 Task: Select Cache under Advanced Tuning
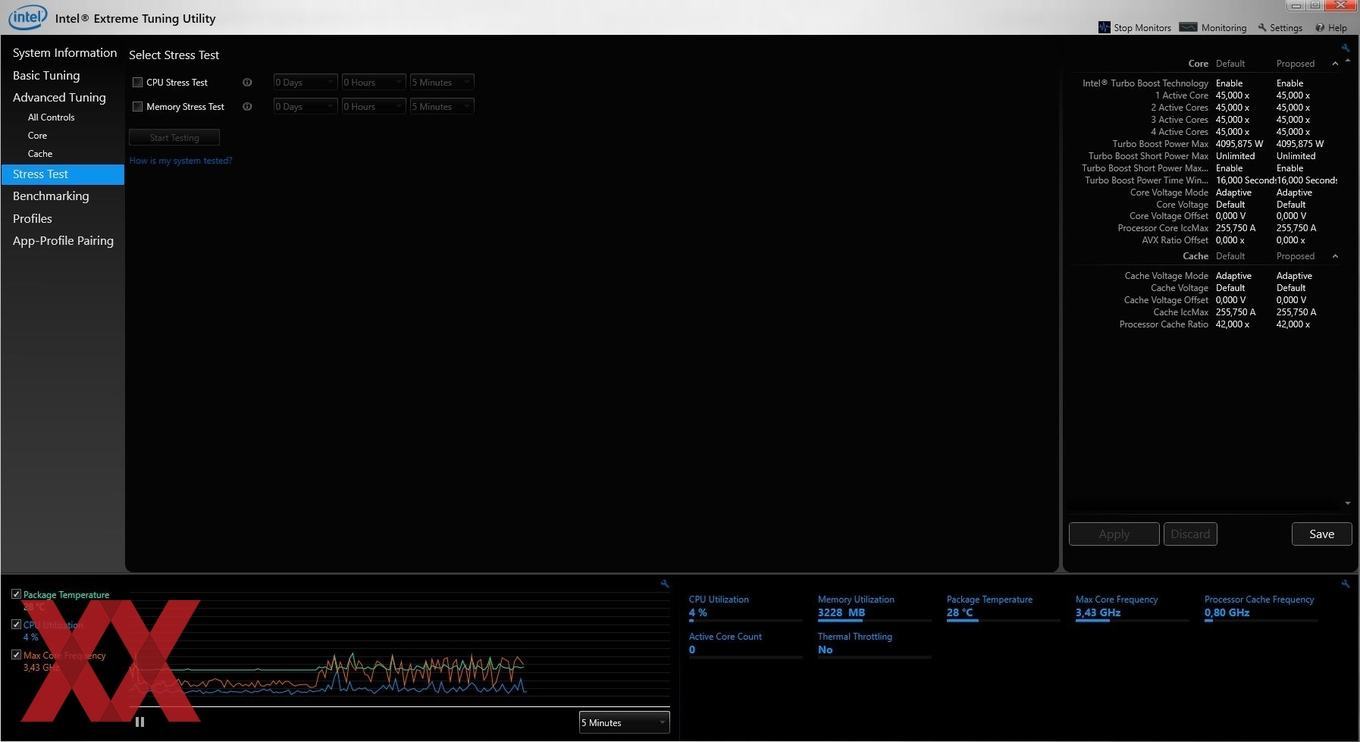[40, 153]
